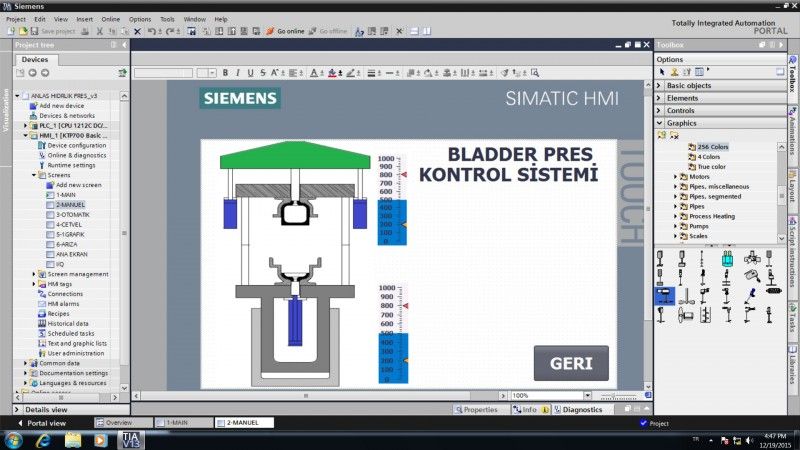Switch to Overview tab in bottom bar
Screen dimensions: 800x450
tap(123, 422)
